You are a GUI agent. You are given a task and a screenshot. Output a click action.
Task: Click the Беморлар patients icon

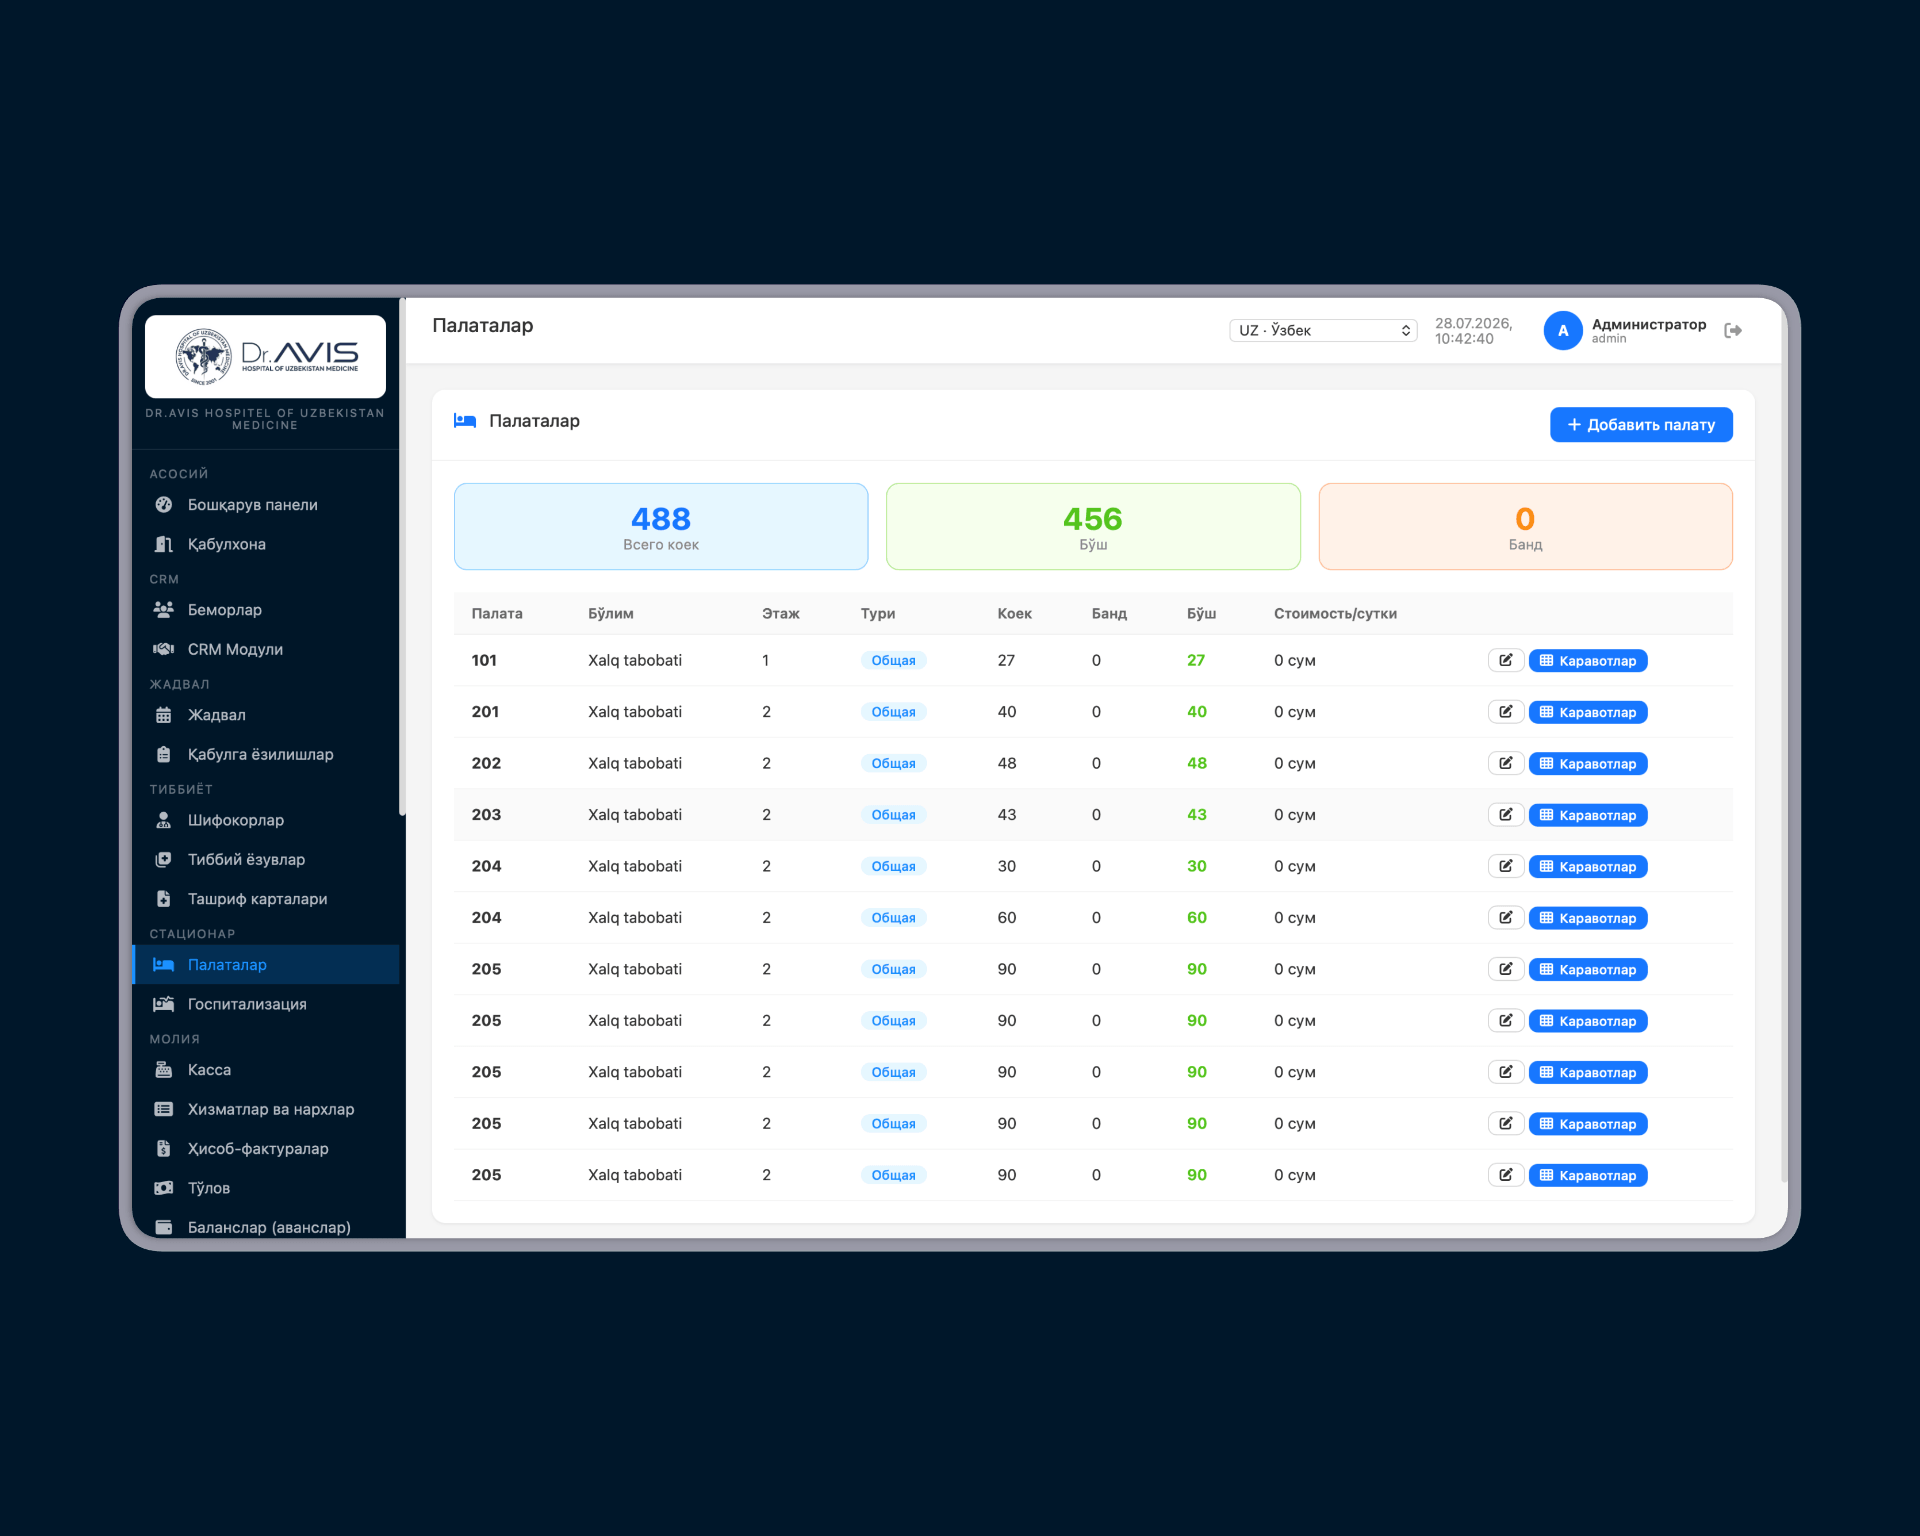pos(164,610)
